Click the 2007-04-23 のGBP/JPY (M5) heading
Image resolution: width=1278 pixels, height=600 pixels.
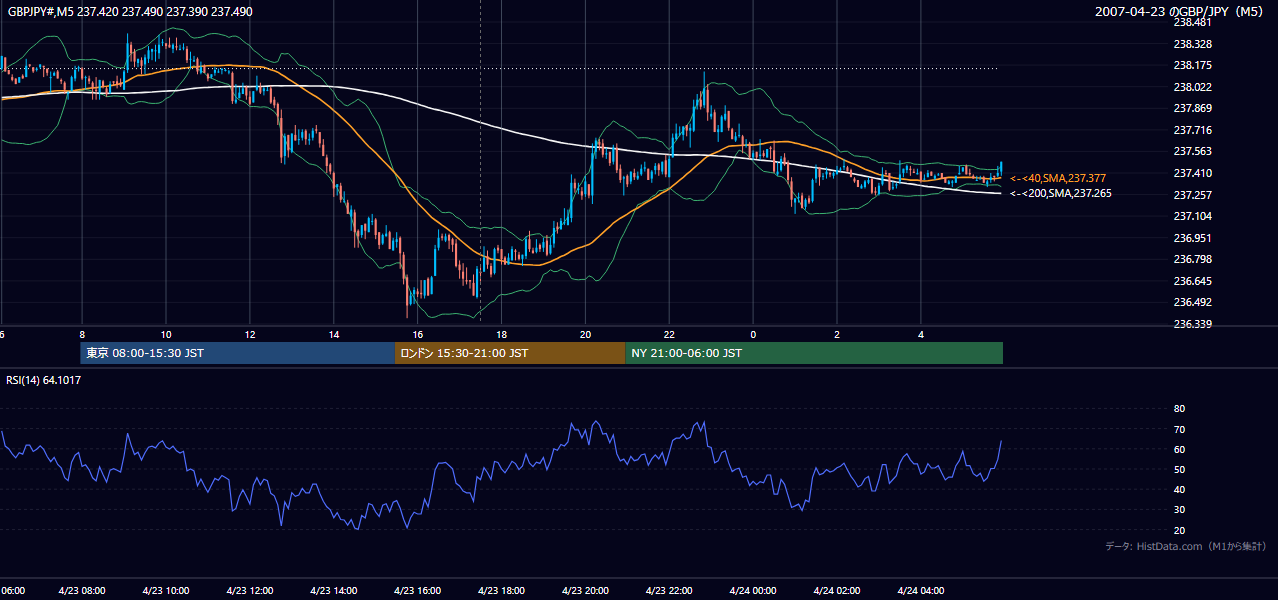[x=1181, y=11]
